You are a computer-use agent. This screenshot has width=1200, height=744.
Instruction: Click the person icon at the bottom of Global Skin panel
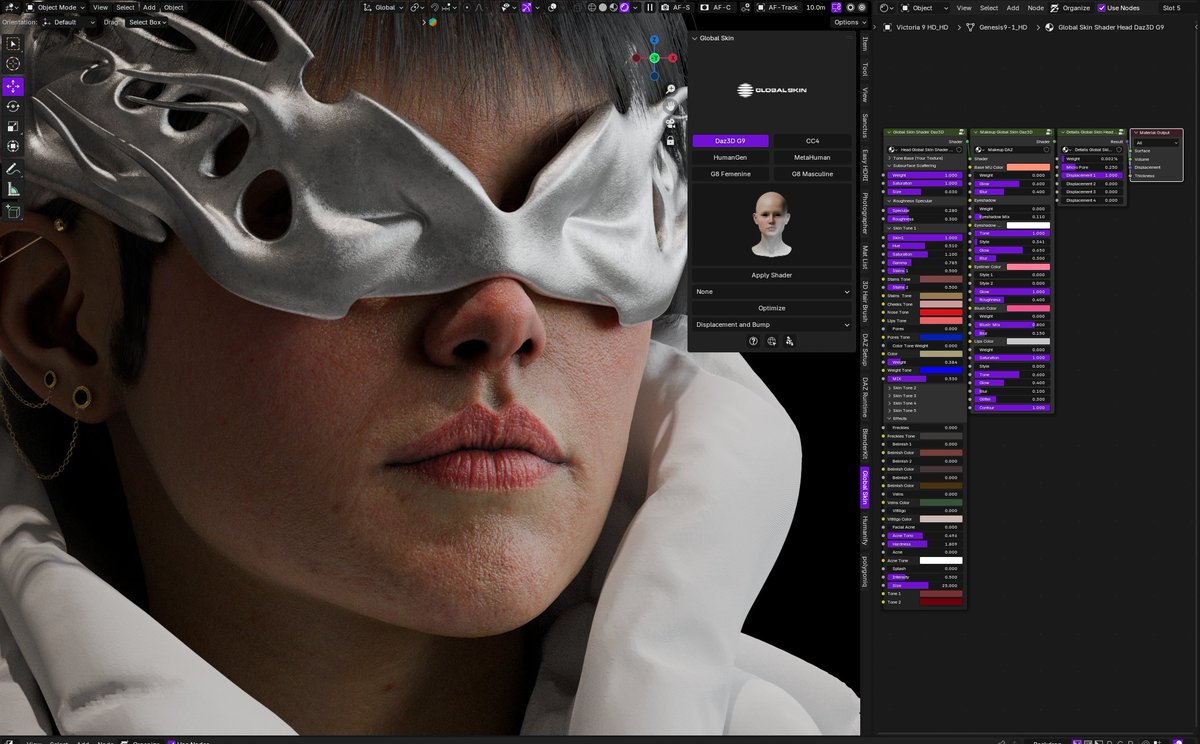coord(790,341)
